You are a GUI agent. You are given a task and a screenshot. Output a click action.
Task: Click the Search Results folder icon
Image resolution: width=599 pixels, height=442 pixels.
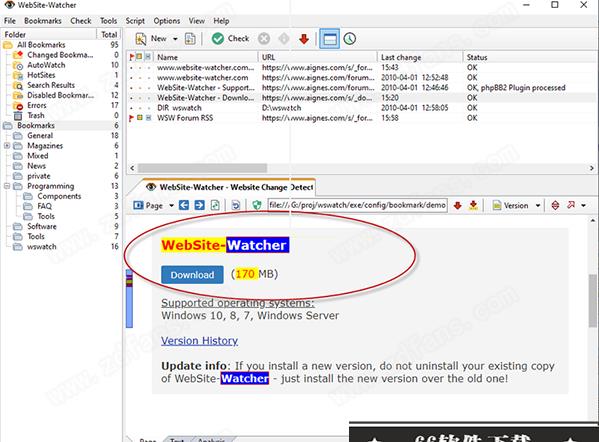pyautogui.click(x=18, y=85)
